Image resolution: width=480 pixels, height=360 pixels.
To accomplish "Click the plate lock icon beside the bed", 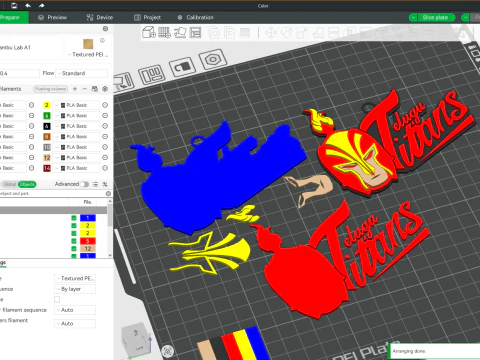I will coord(182,67).
